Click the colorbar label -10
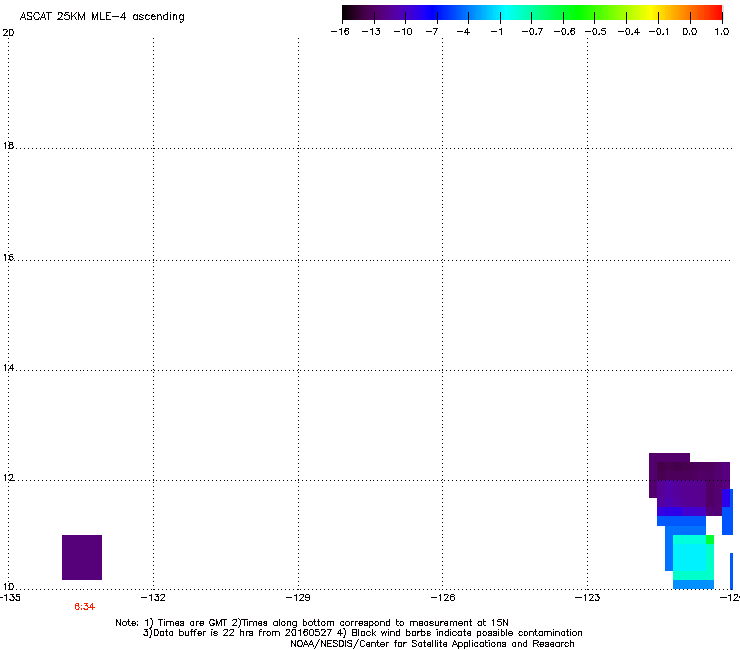Screen dimensions: 740x650 pos(403,32)
